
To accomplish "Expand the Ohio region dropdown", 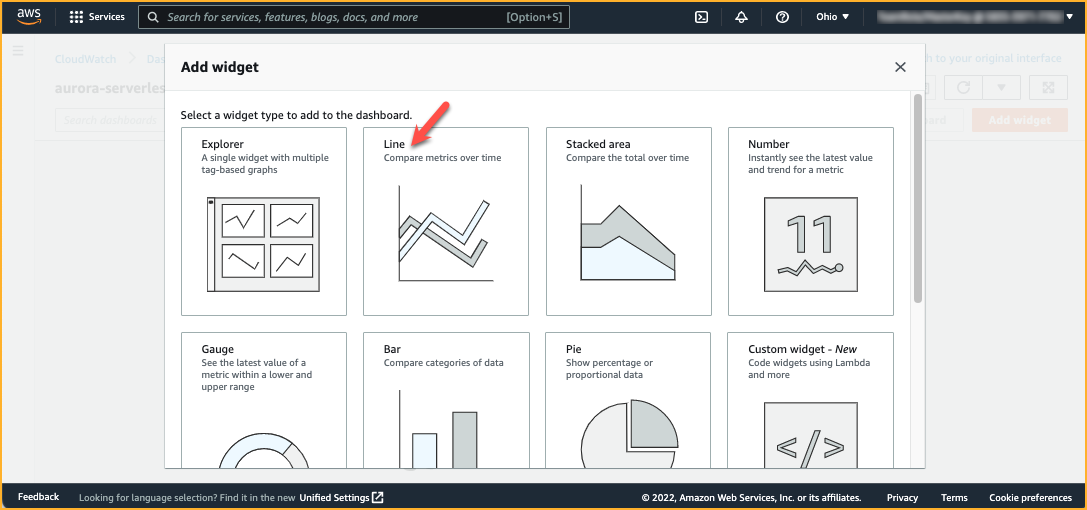I will [x=832, y=17].
